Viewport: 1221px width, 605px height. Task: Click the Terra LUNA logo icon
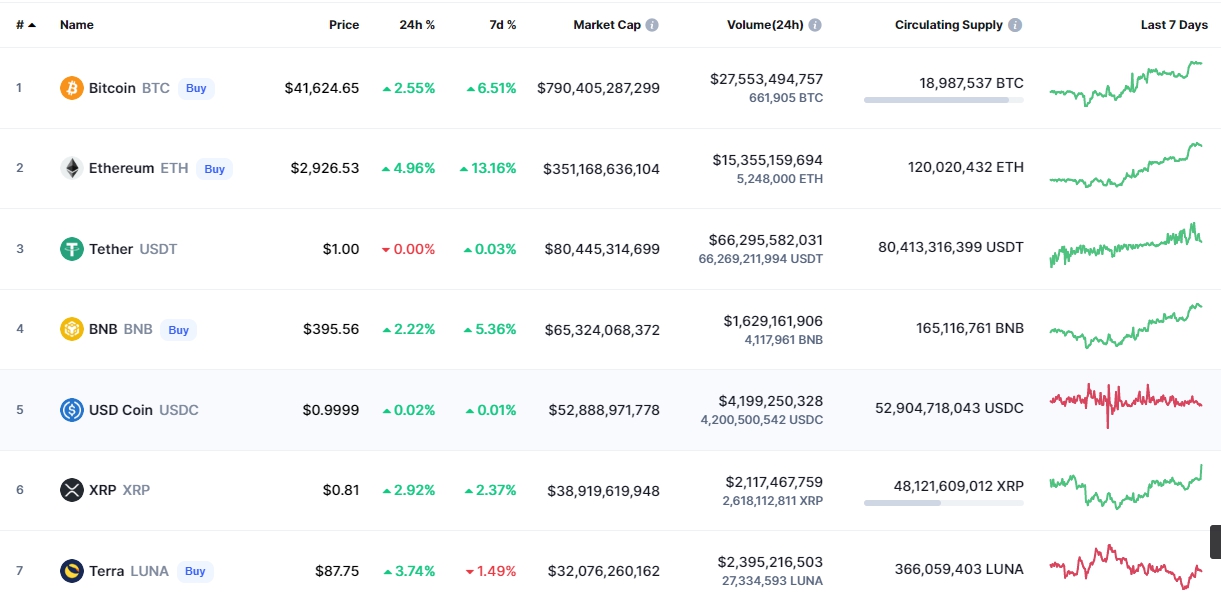71,571
